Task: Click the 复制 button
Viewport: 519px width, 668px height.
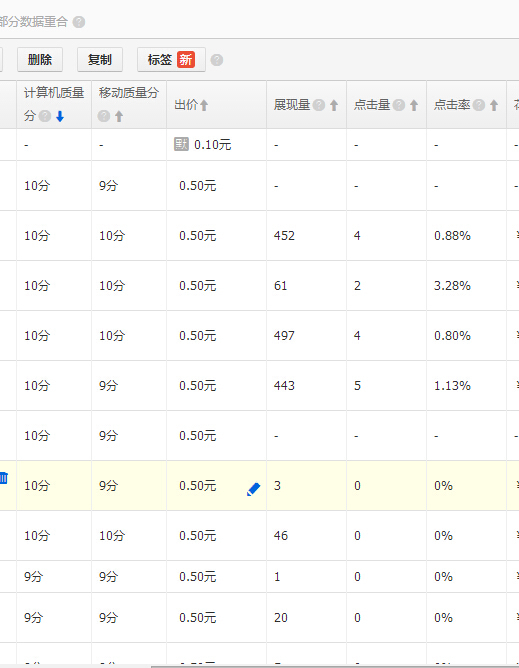Action: click(100, 60)
